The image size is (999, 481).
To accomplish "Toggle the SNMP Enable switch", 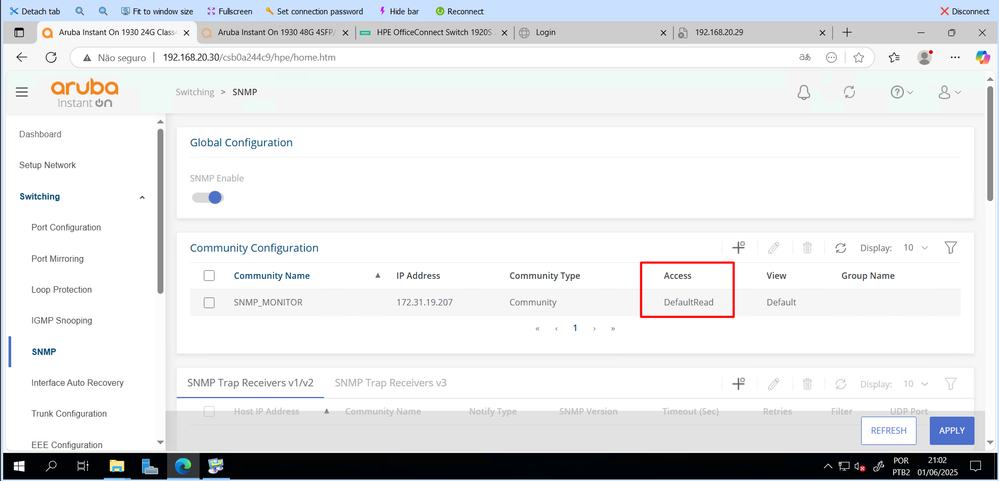I will click(208, 197).
